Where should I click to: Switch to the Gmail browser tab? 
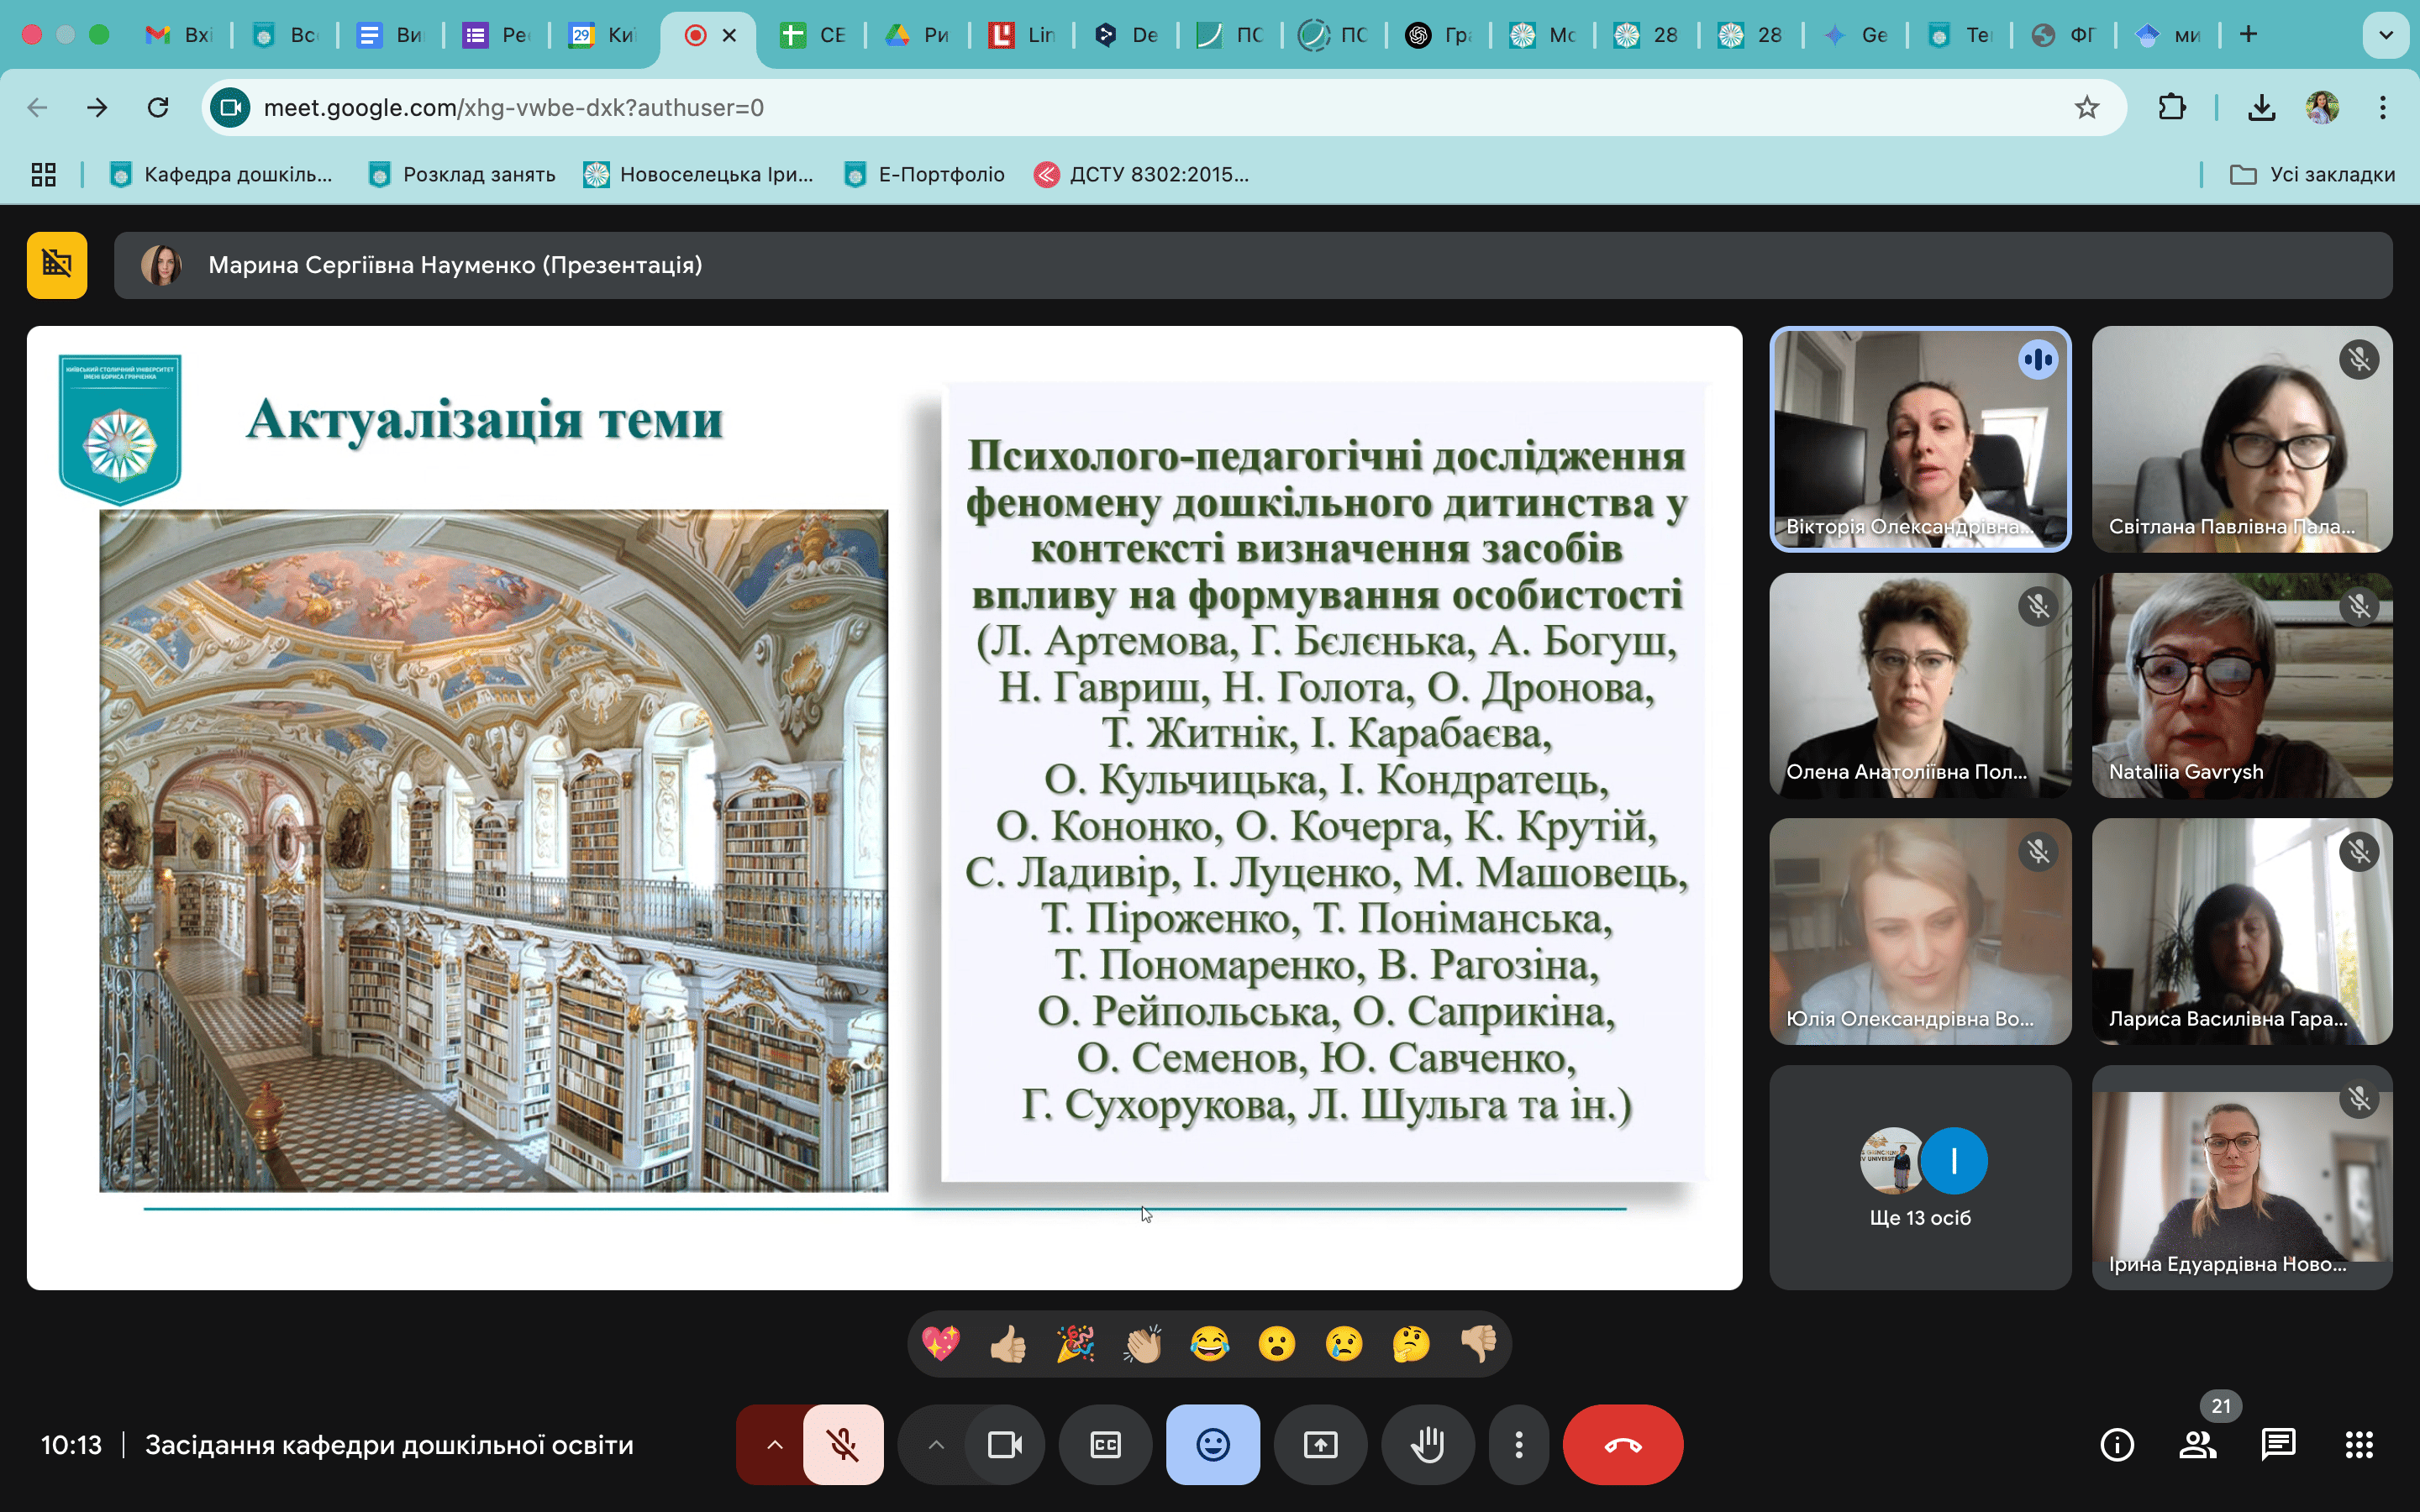pos(178,35)
